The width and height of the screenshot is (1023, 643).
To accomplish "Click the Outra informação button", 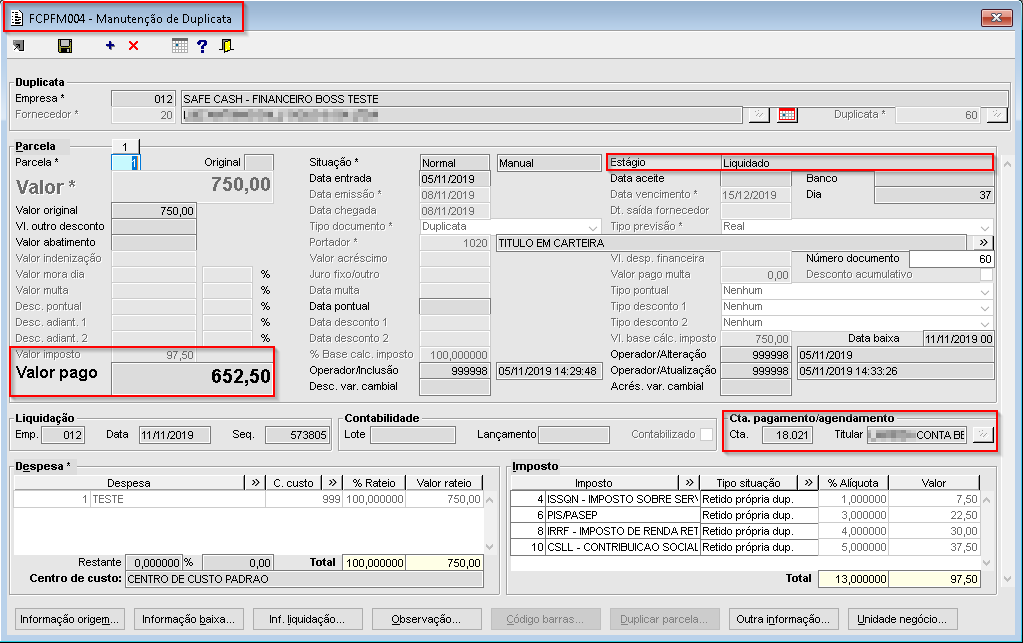I will [783, 619].
